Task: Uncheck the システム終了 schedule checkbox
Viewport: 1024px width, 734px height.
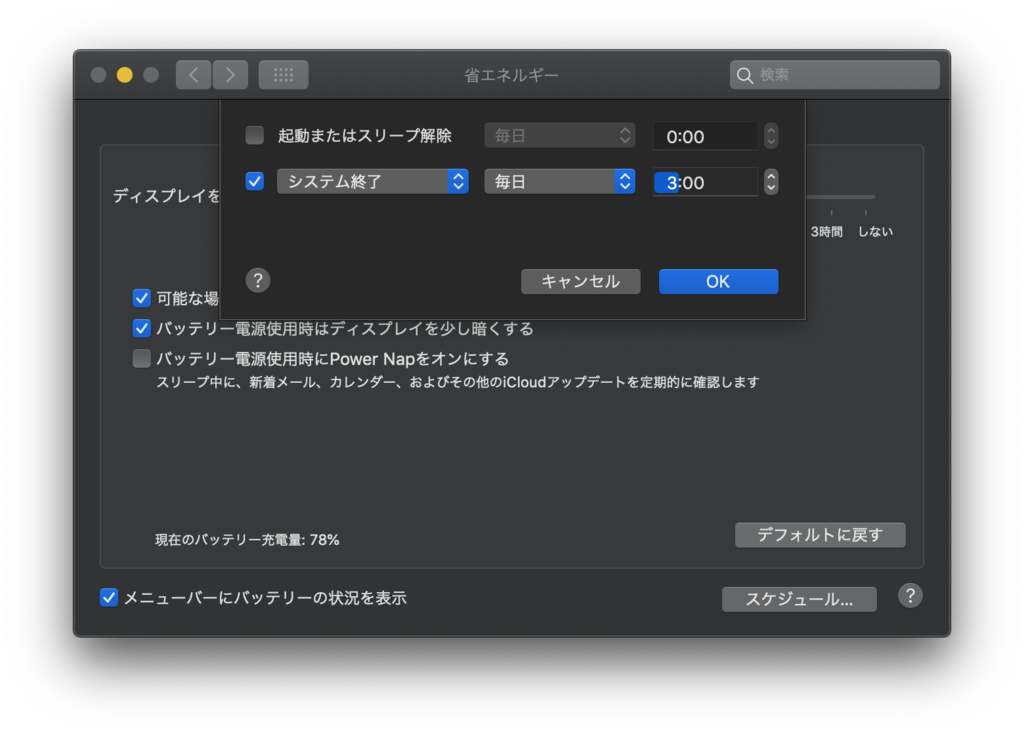Action: pos(254,181)
